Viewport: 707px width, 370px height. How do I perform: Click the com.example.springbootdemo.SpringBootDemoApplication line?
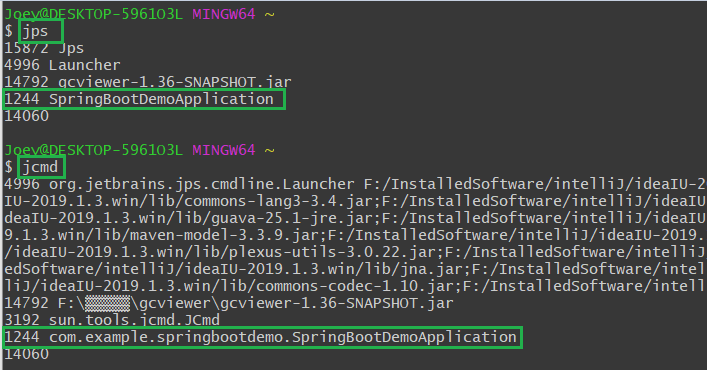click(262, 337)
